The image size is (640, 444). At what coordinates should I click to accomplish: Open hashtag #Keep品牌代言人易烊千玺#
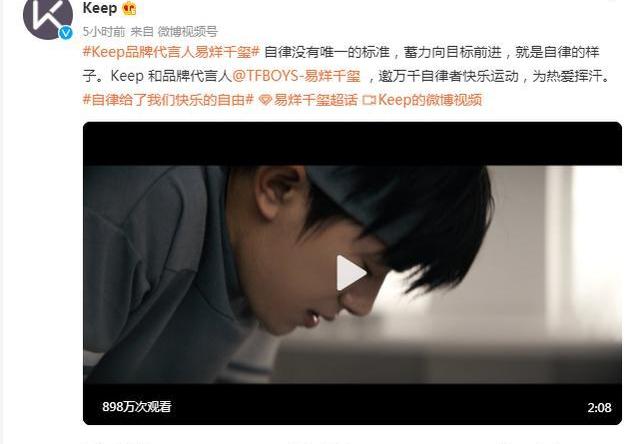(x=171, y=52)
